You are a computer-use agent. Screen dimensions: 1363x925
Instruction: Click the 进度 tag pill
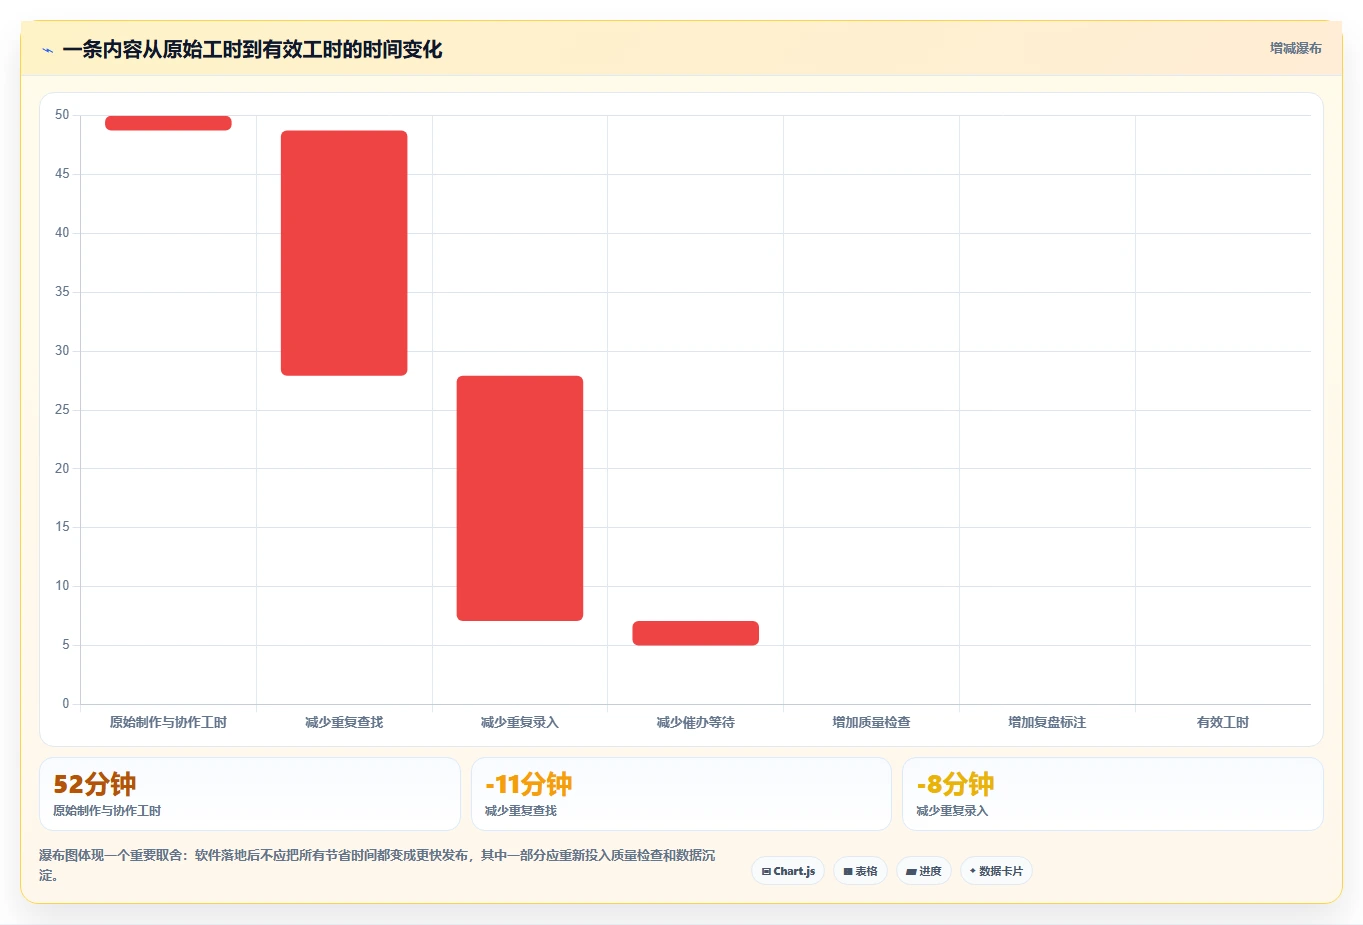[x=924, y=871]
